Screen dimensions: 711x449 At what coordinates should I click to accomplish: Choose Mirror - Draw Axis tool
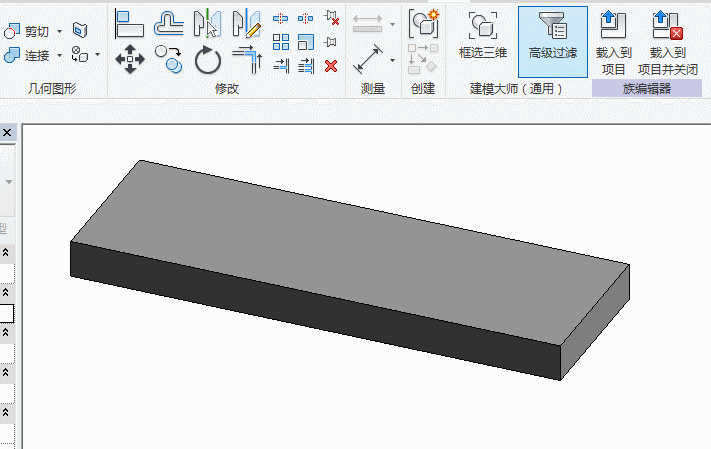click(245, 22)
